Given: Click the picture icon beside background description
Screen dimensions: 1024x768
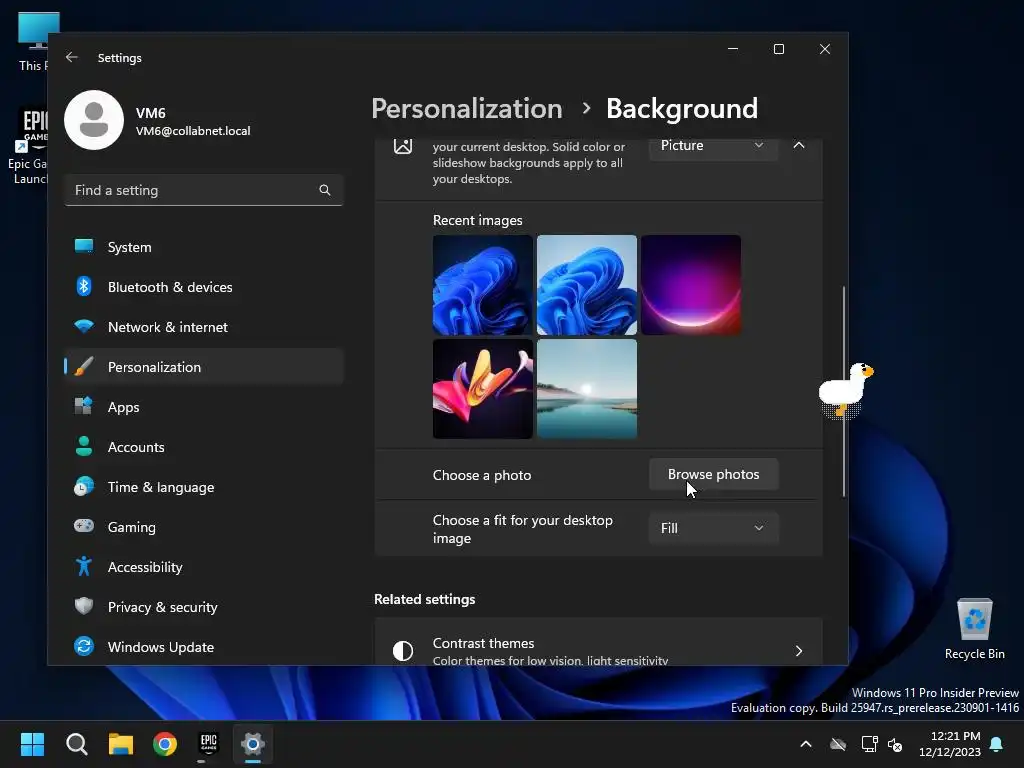Looking at the screenshot, I should 403,145.
